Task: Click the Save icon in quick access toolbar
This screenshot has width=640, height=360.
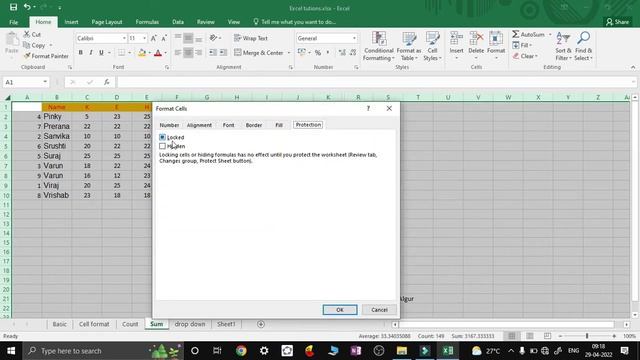Action: [x=13, y=7]
